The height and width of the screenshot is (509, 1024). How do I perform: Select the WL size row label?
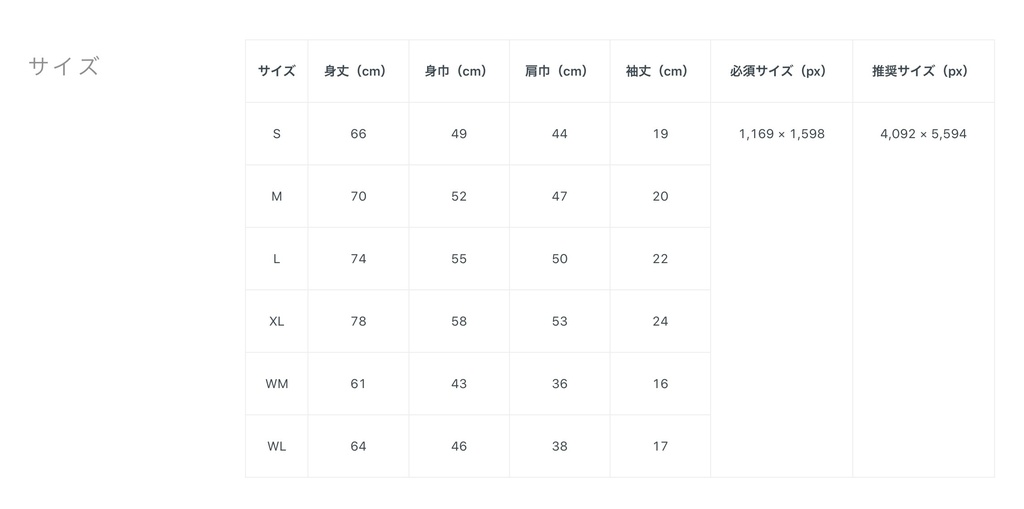pyautogui.click(x=277, y=447)
